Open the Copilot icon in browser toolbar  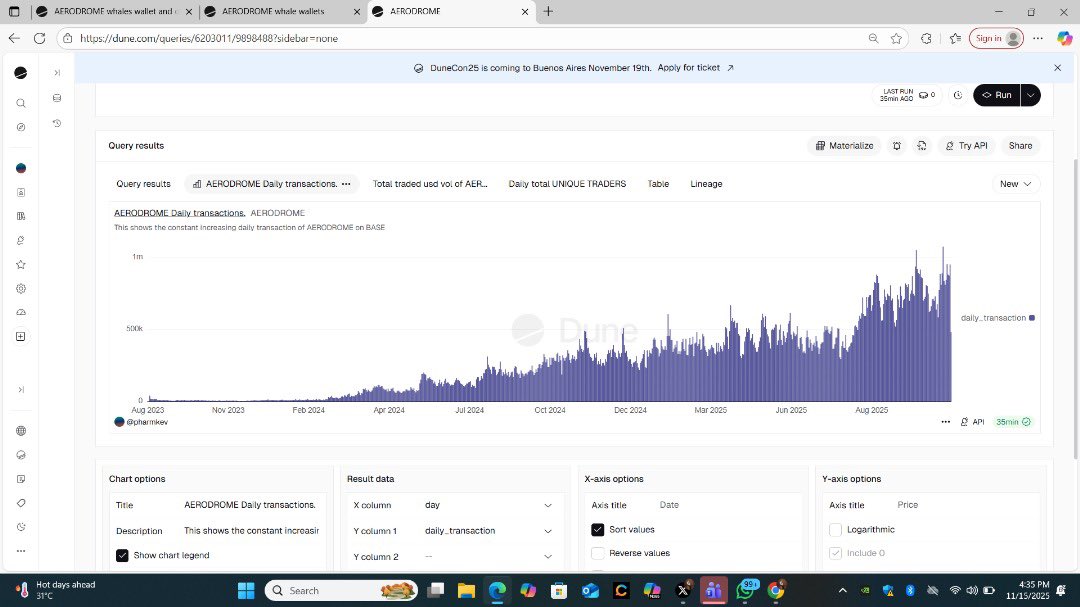tap(1064, 39)
